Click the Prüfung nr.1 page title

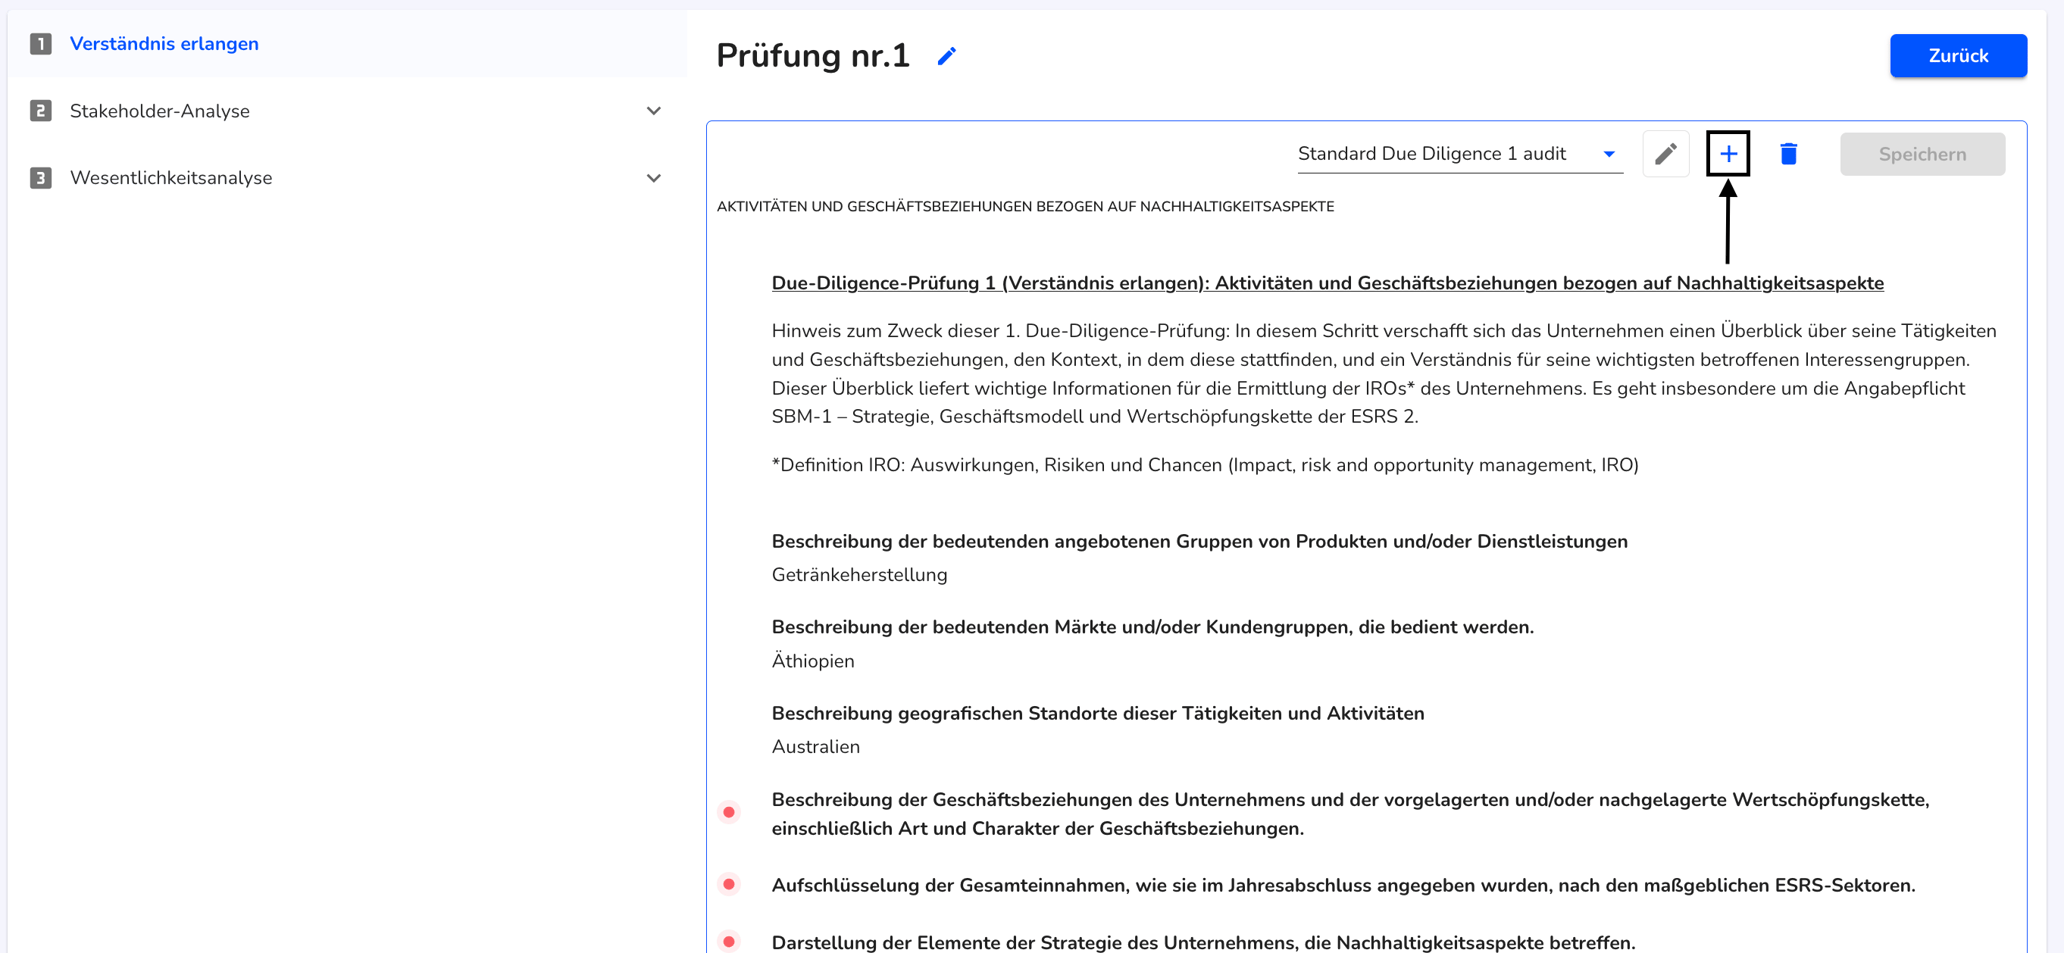(813, 56)
